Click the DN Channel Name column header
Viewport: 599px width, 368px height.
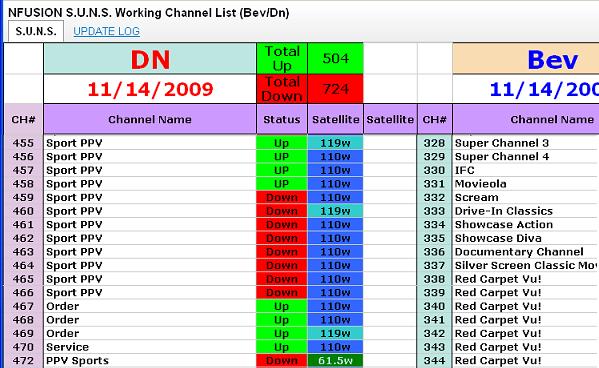coord(150,119)
